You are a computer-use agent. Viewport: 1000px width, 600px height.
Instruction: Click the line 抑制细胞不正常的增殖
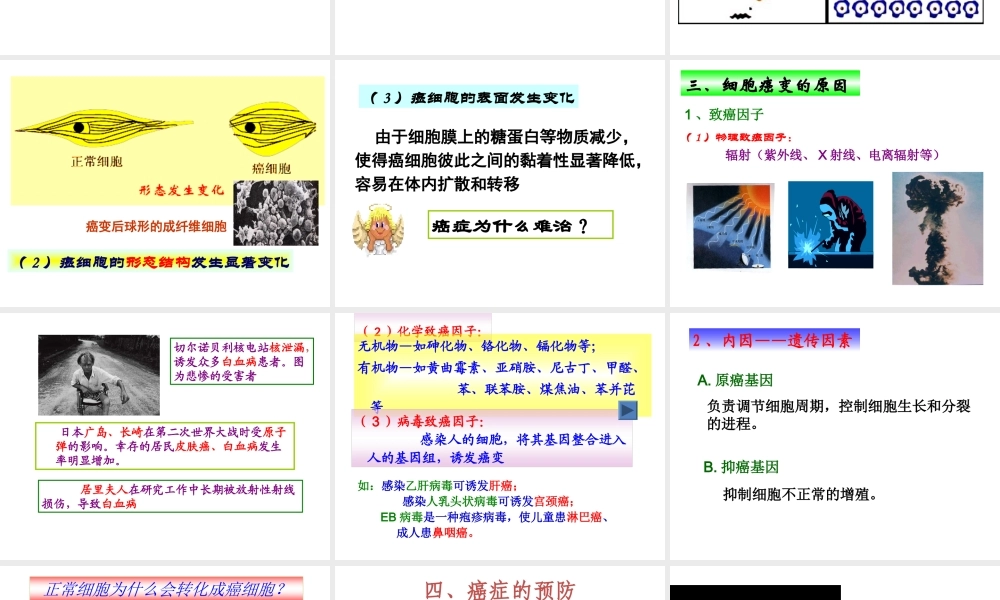[800, 495]
